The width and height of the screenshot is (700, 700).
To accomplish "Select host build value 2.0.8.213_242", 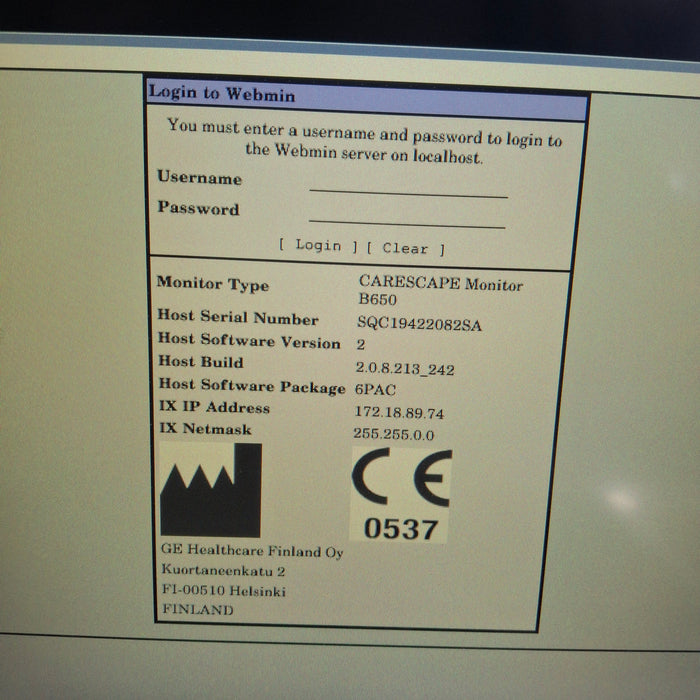I will 405,369.
